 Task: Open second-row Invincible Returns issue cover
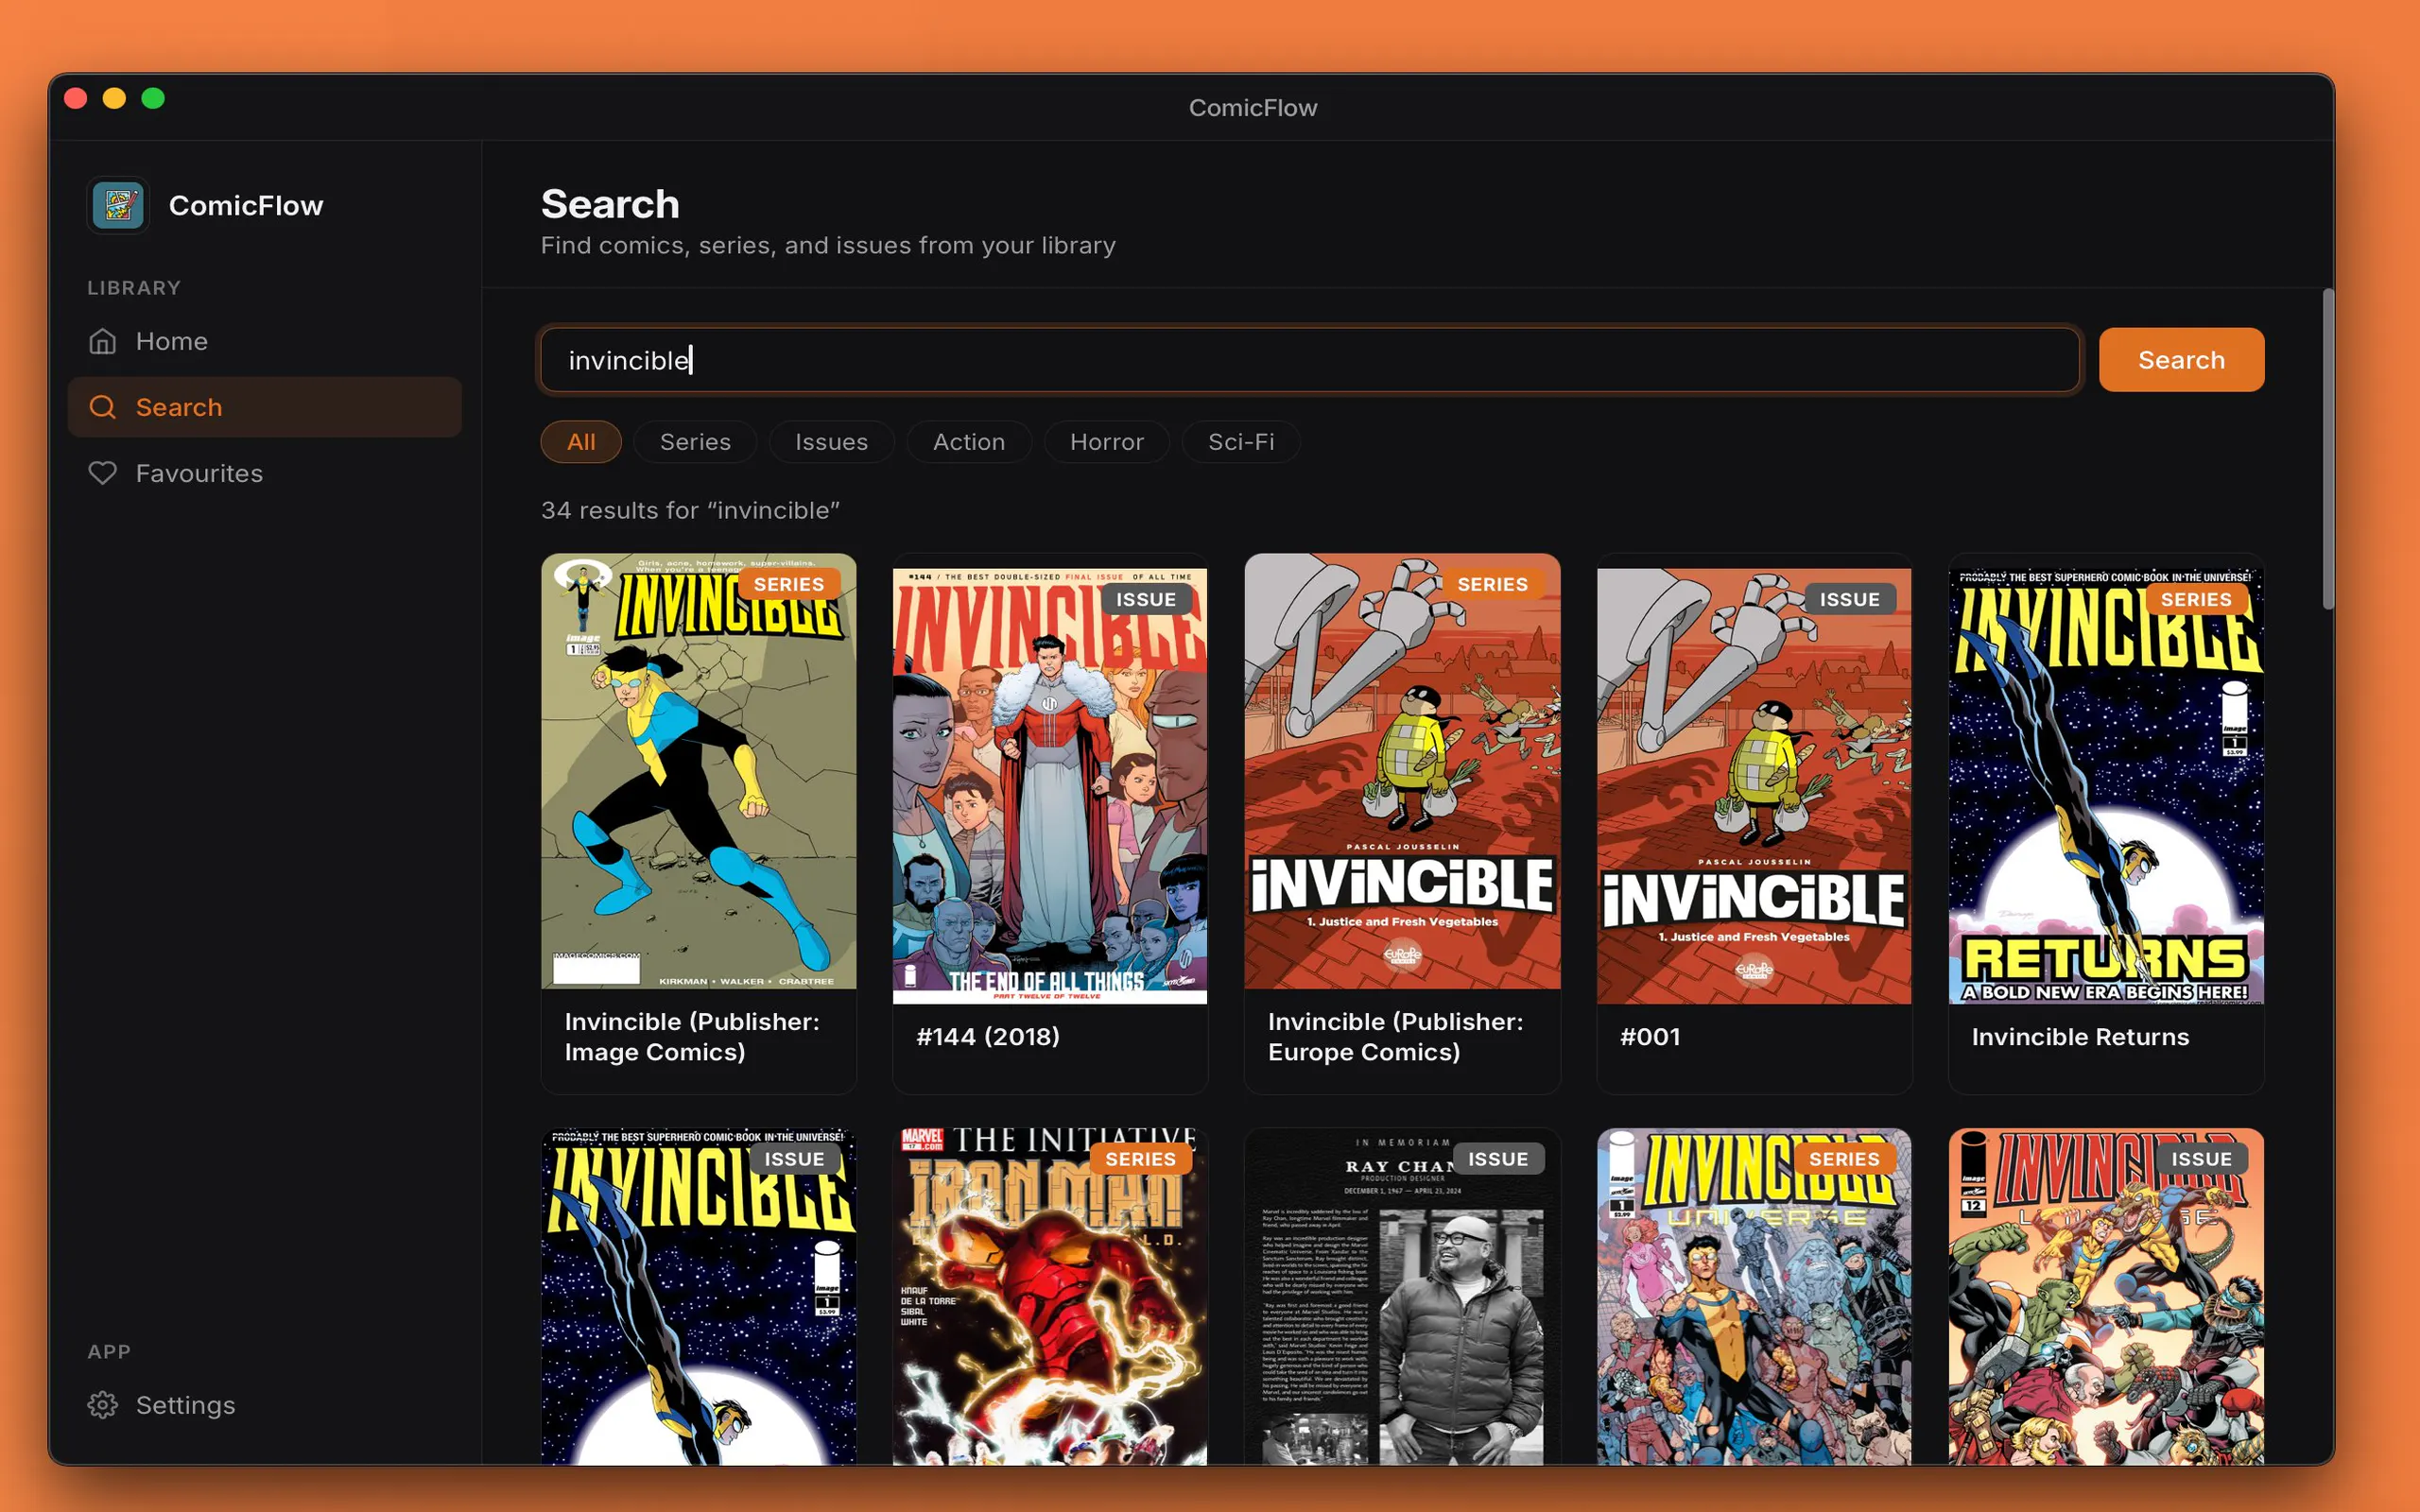pyautogui.click(x=698, y=1297)
